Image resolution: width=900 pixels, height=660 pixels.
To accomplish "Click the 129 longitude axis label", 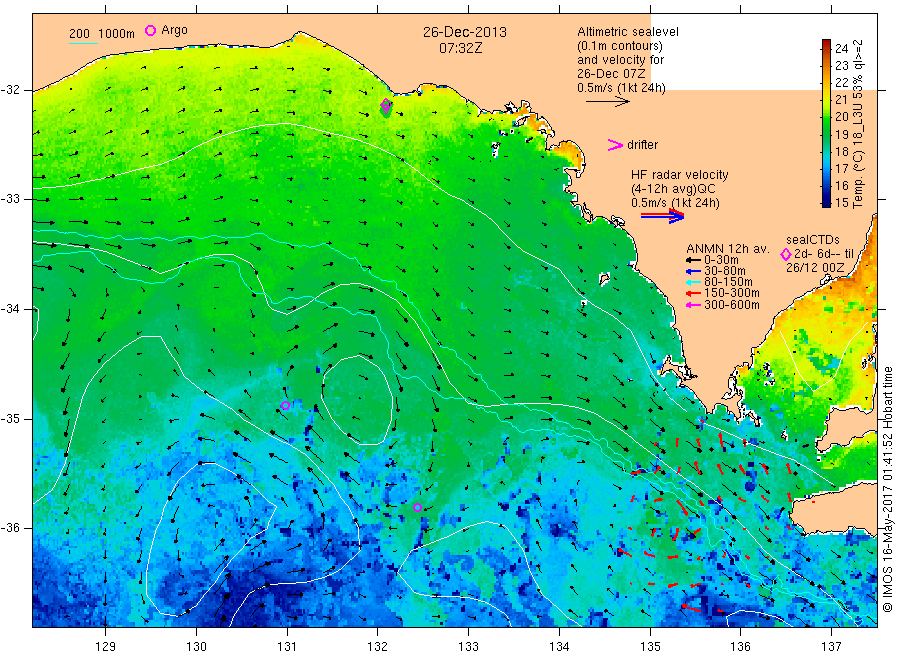I will (x=106, y=646).
